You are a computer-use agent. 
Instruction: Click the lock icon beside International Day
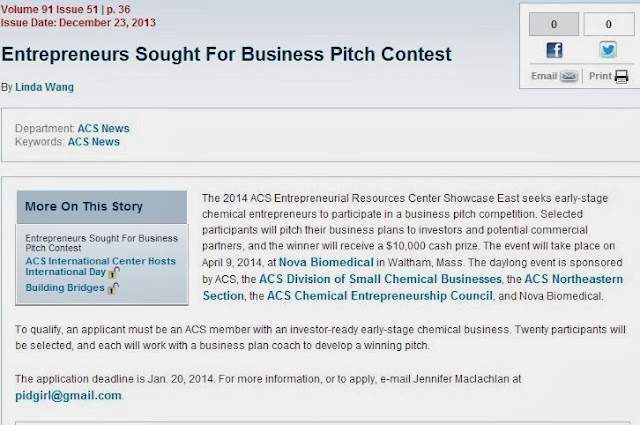coord(114,273)
